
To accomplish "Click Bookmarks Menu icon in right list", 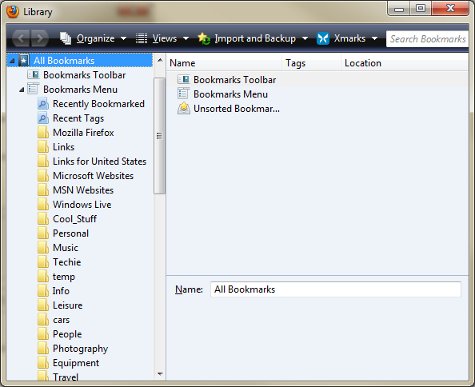I will 183,94.
